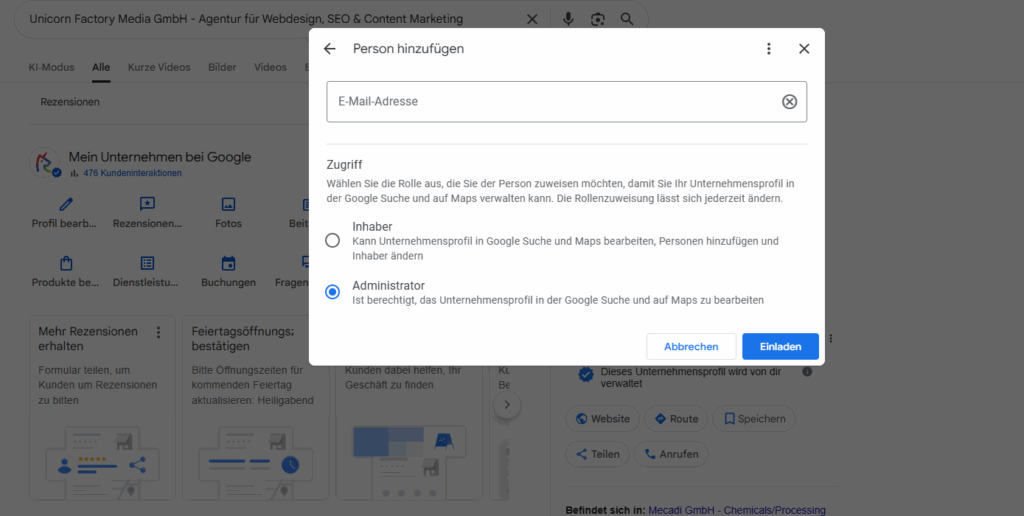Clear the search query with the X
This screenshot has height=516, width=1024.
click(532, 19)
